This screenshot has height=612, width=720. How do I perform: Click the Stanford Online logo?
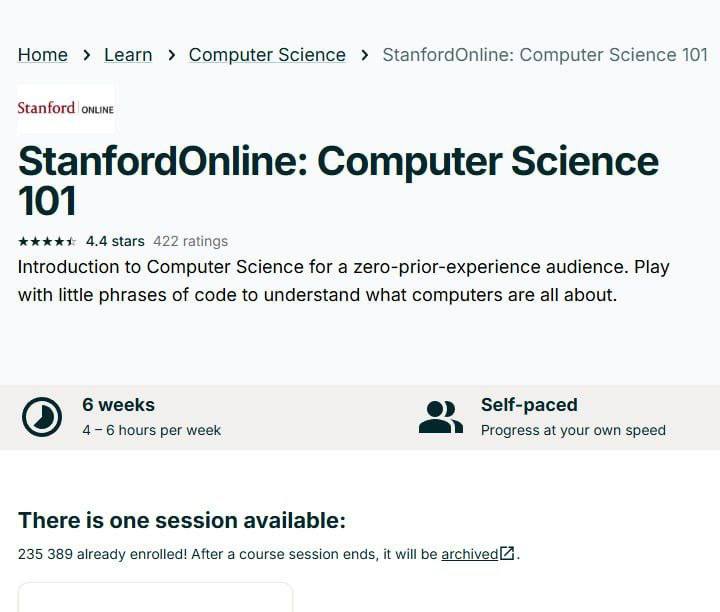click(x=66, y=109)
